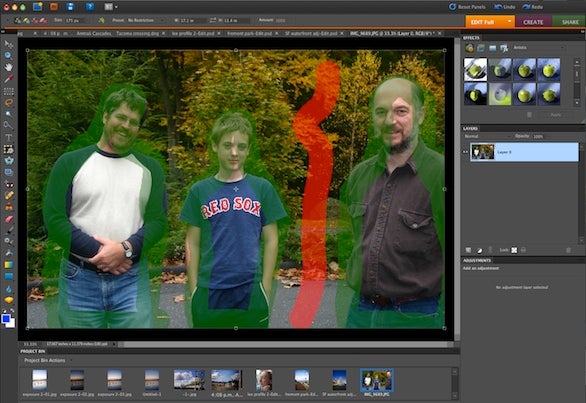Click the Redo button
This screenshot has width=586, height=403.
(533, 7)
